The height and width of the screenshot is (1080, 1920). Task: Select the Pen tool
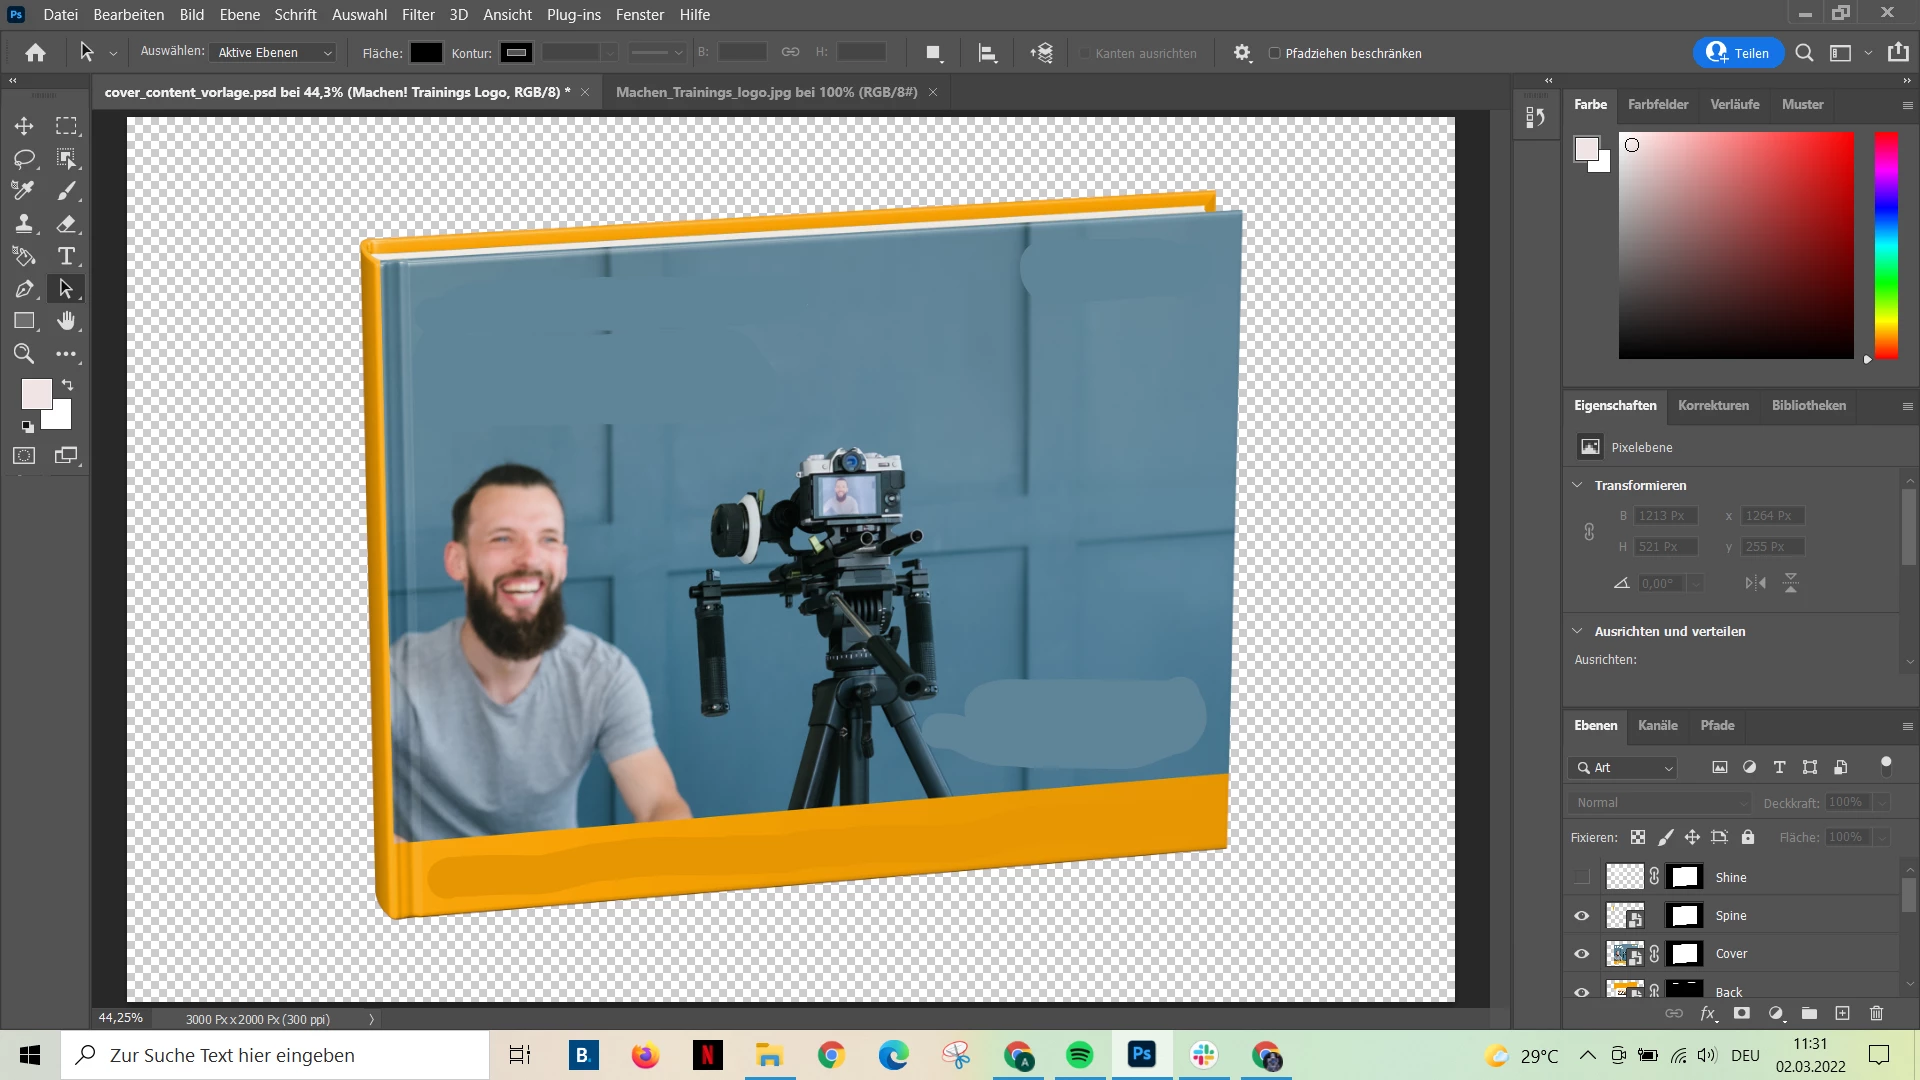coord(24,289)
